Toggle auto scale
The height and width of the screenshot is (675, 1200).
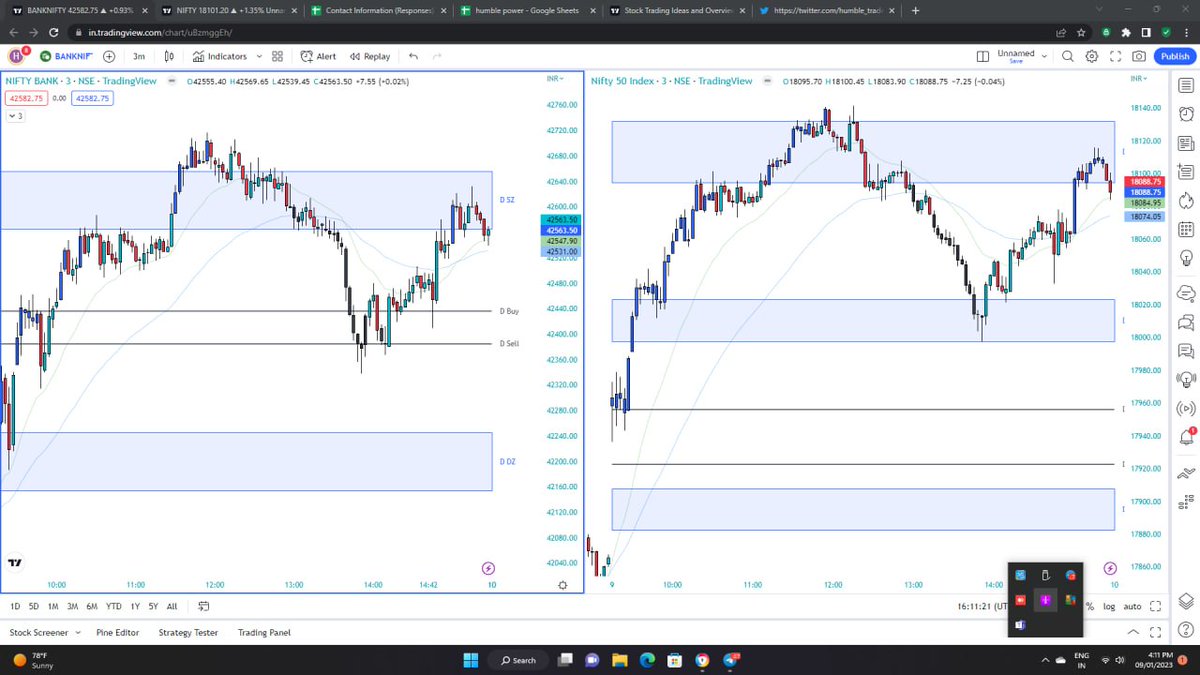tap(1132, 606)
